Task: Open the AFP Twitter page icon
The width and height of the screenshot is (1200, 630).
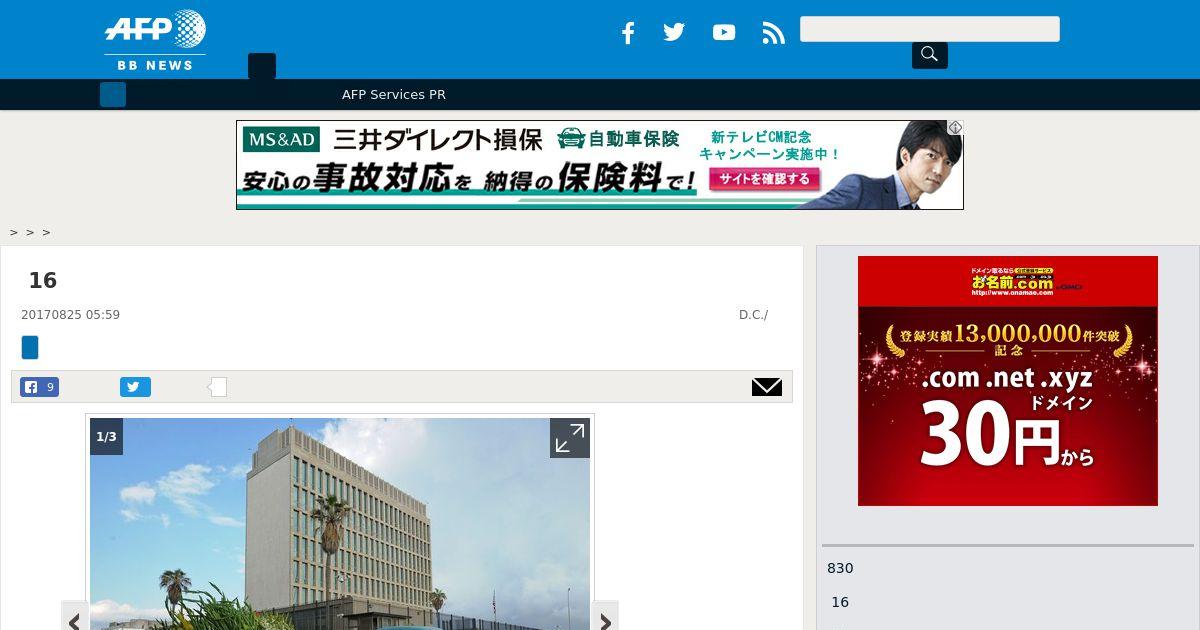Action: click(674, 32)
